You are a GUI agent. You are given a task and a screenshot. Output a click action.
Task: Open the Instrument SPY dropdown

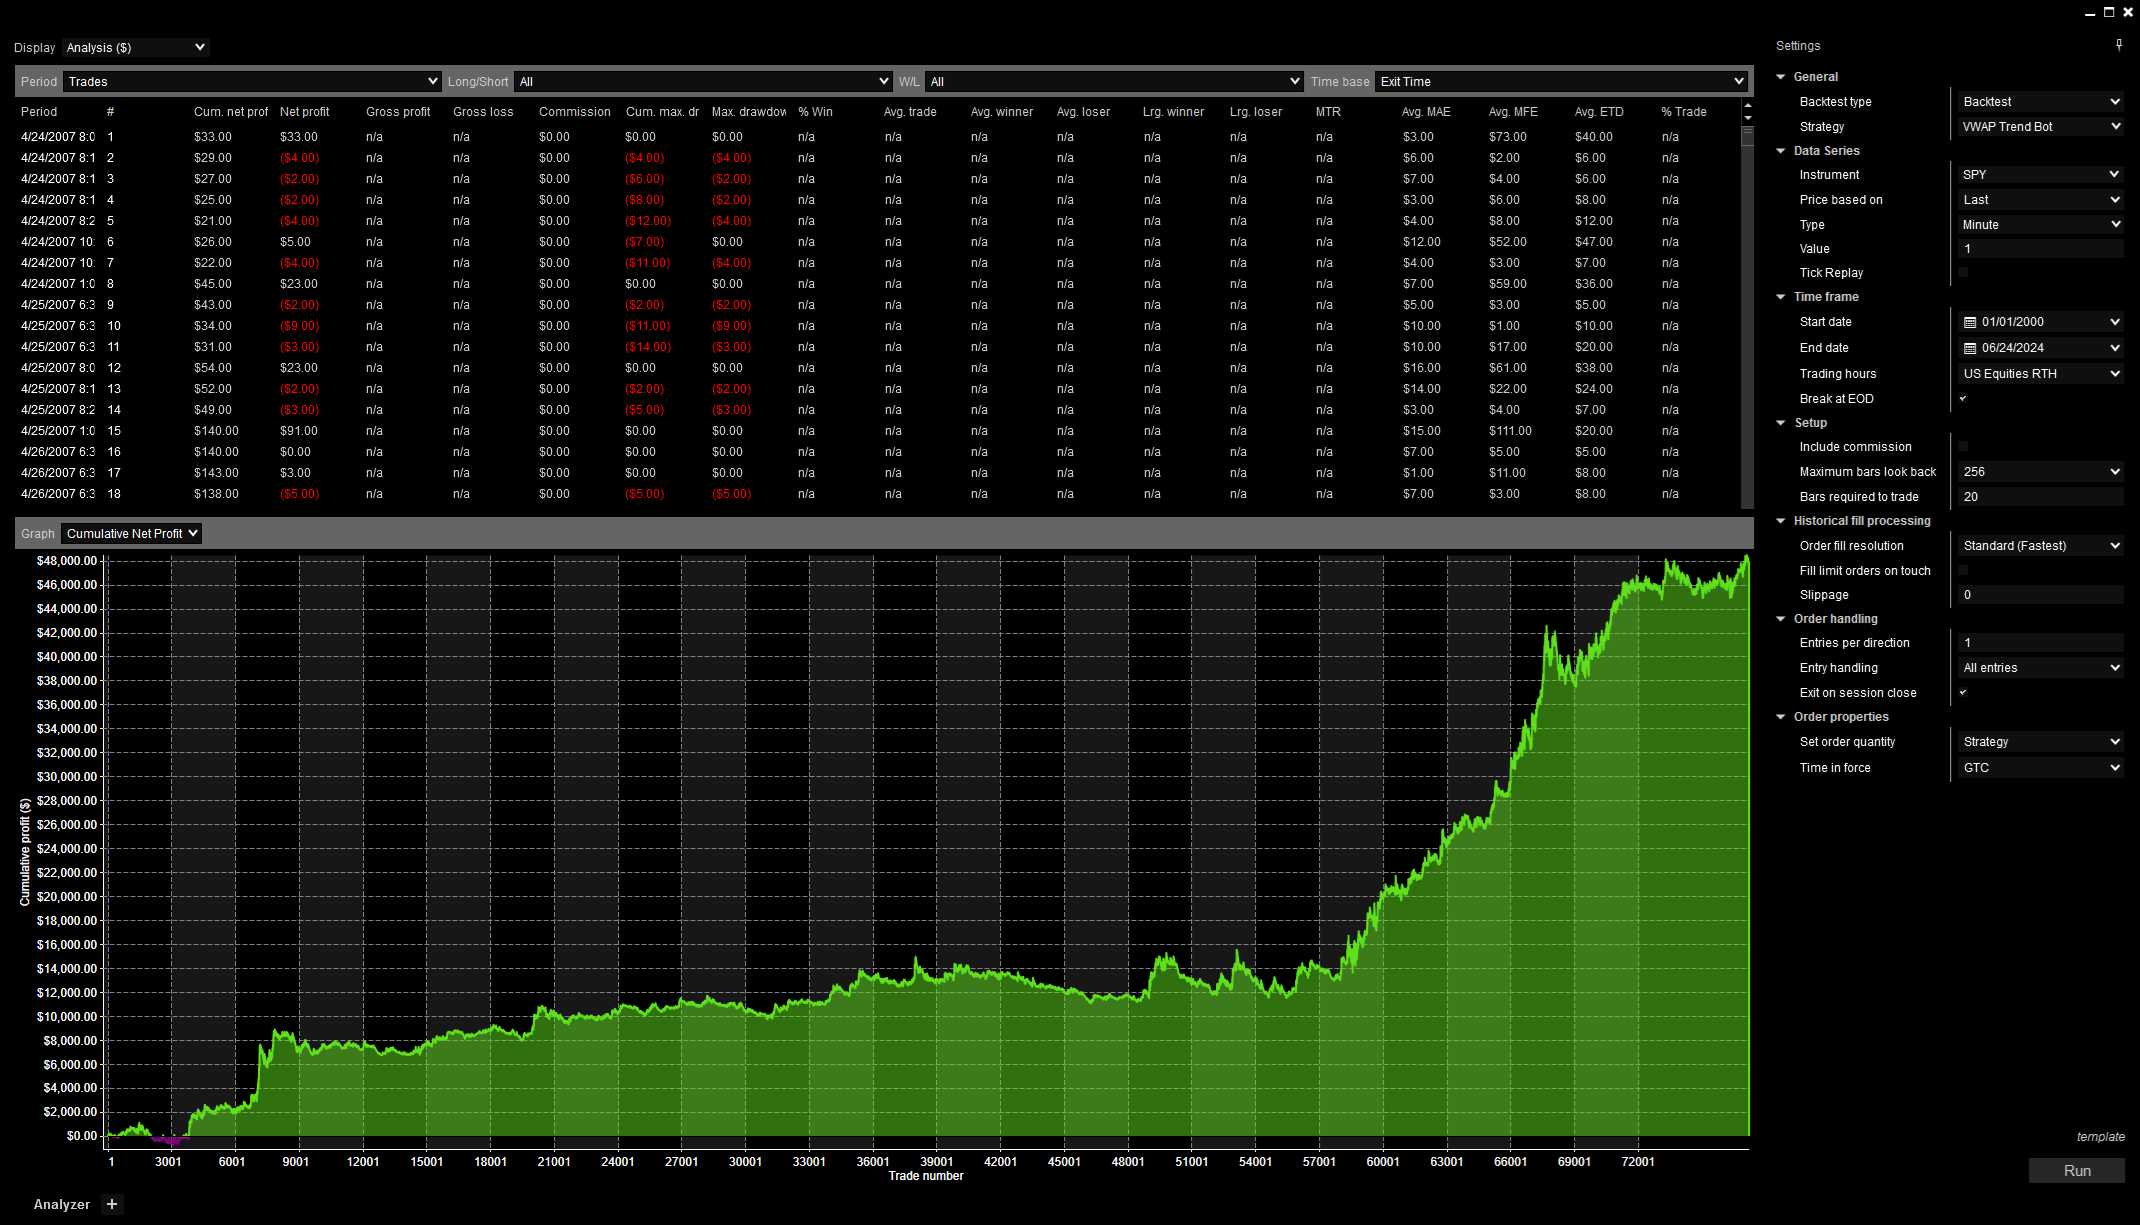pos(2040,174)
